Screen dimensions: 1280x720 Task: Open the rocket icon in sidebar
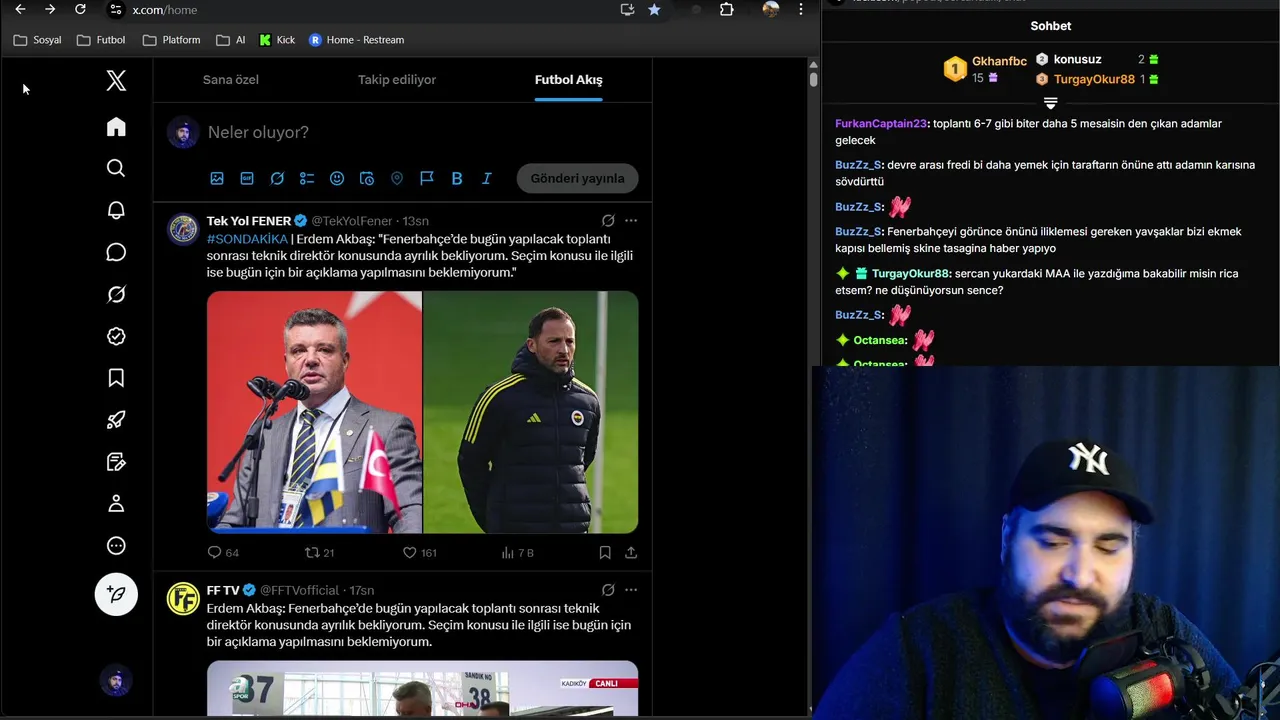pyautogui.click(x=116, y=420)
